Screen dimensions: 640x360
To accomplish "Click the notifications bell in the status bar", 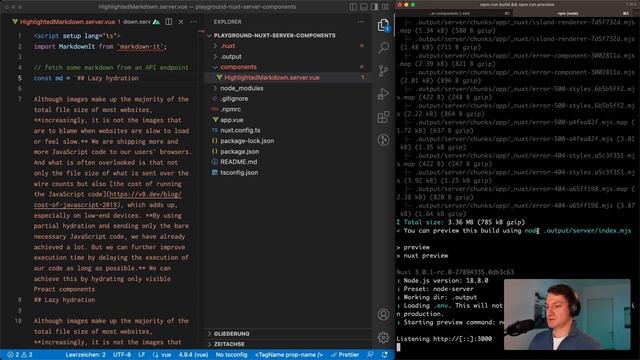I will pos(384,355).
